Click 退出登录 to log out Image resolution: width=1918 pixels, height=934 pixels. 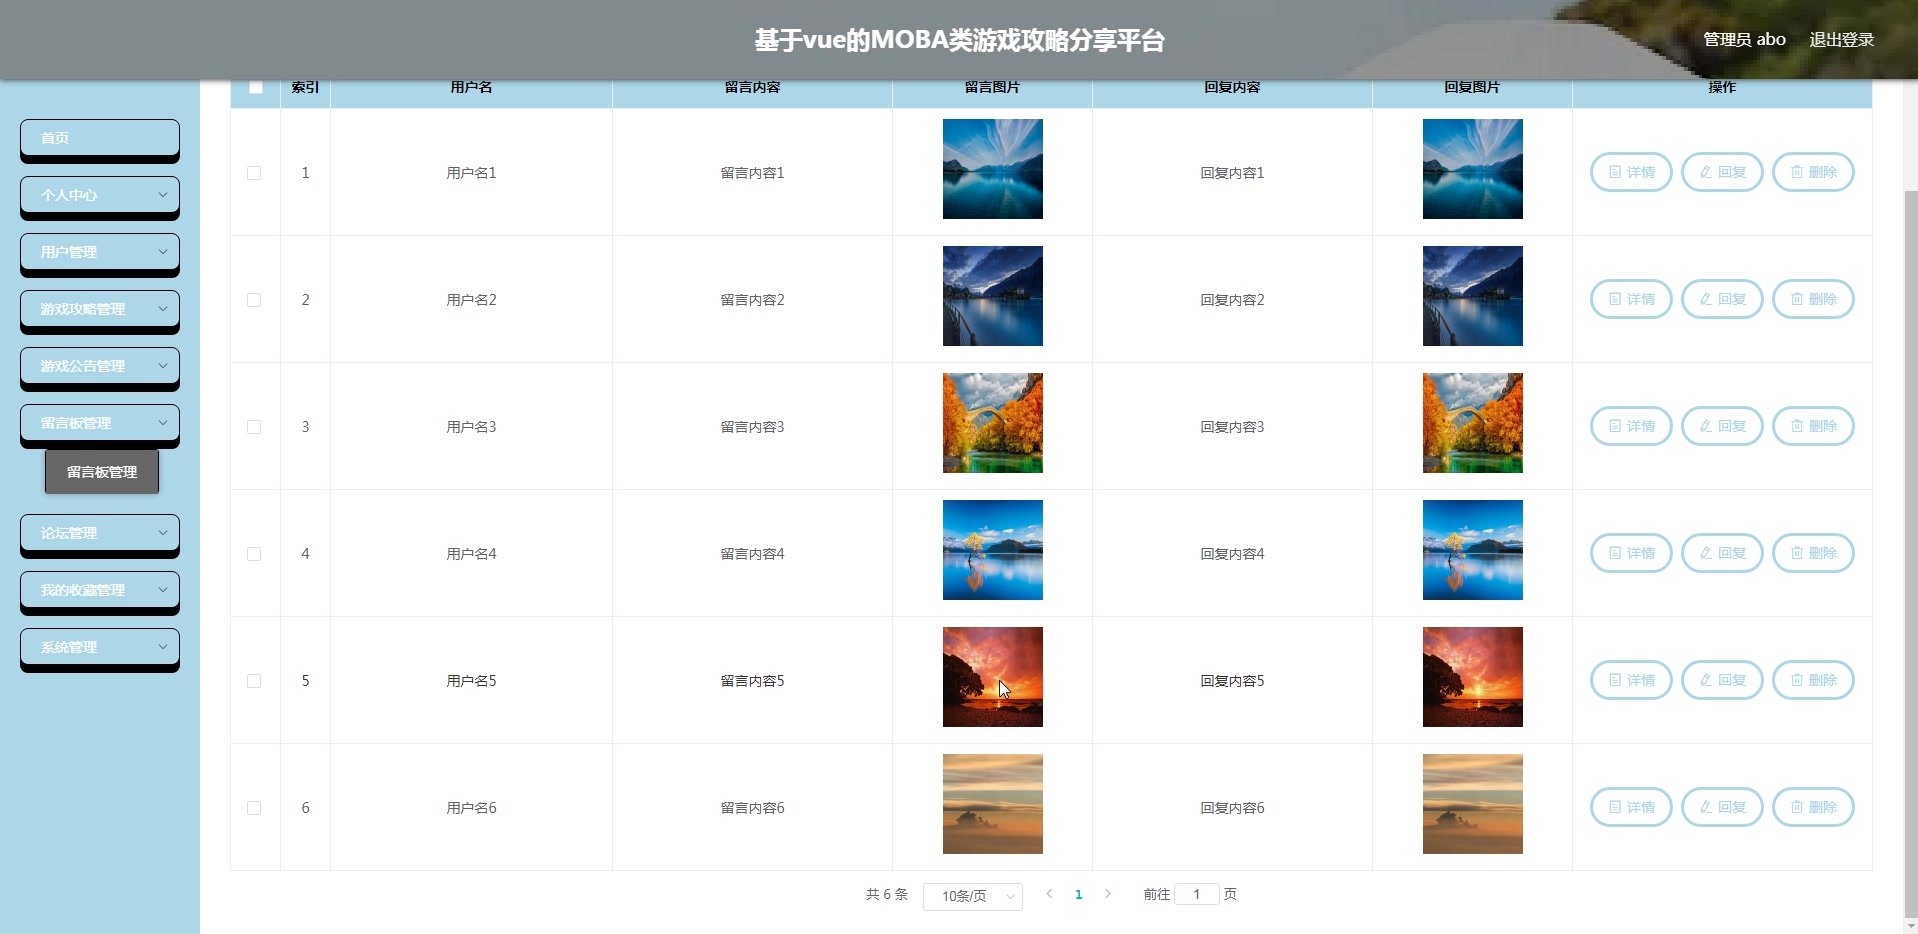point(1843,39)
